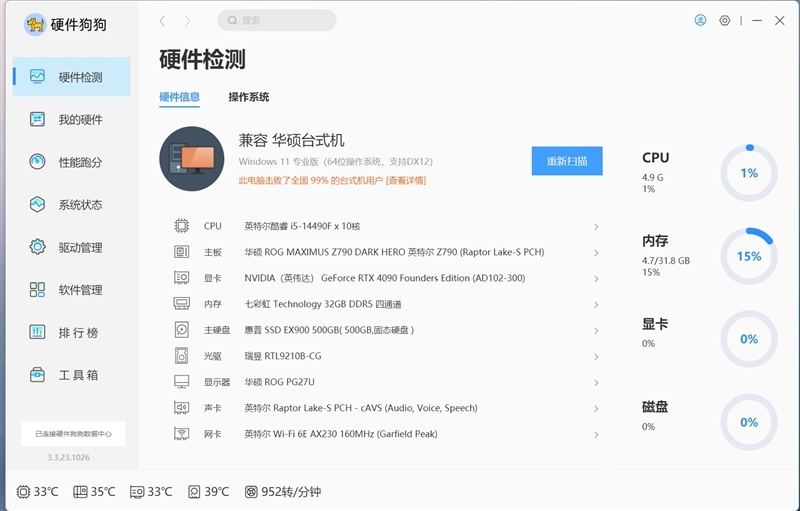This screenshot has width=800, height=511.
Task: Click the fan speed 952转/分钟 icon
Action: (x=251, y=492)
